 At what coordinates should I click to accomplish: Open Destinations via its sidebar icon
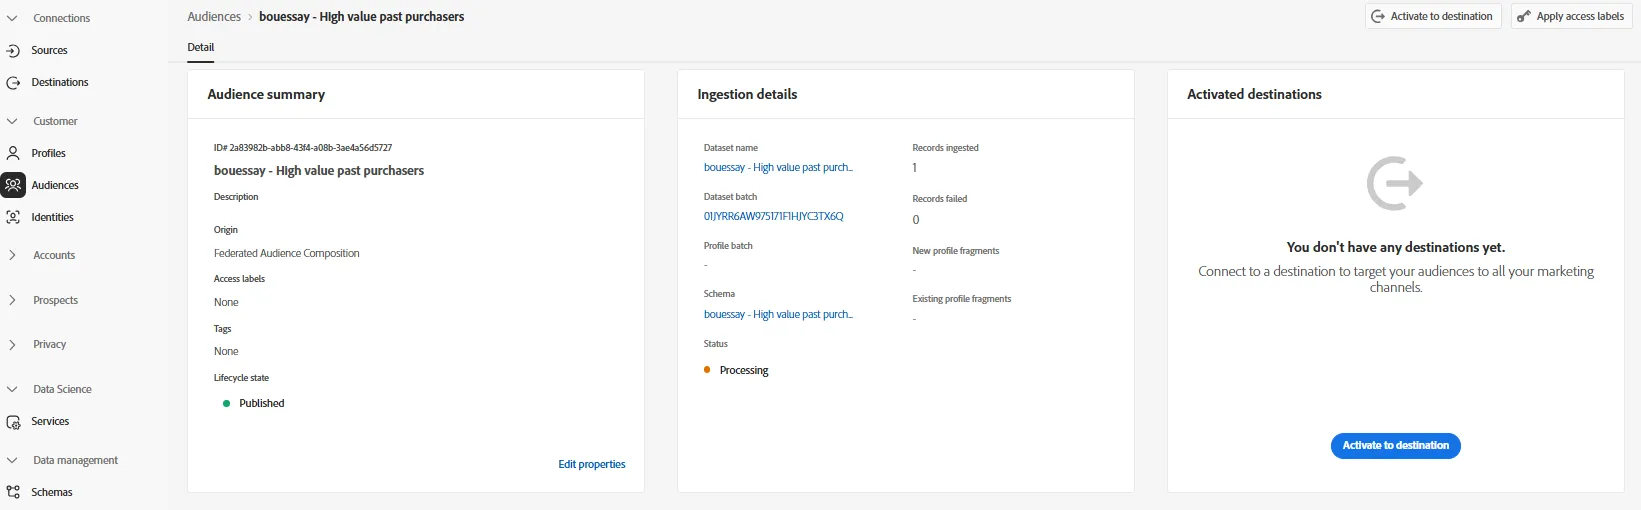click(13, 82)
